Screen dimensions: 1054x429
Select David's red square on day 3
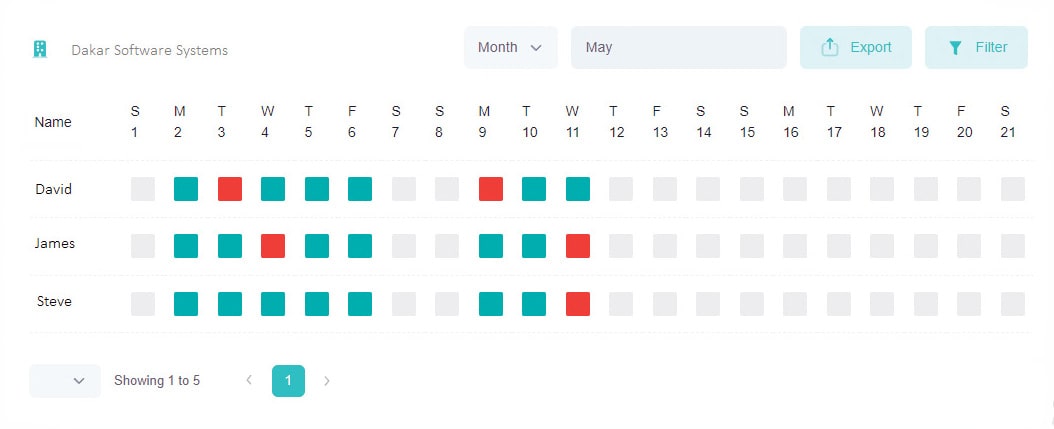tap(230, 189)
